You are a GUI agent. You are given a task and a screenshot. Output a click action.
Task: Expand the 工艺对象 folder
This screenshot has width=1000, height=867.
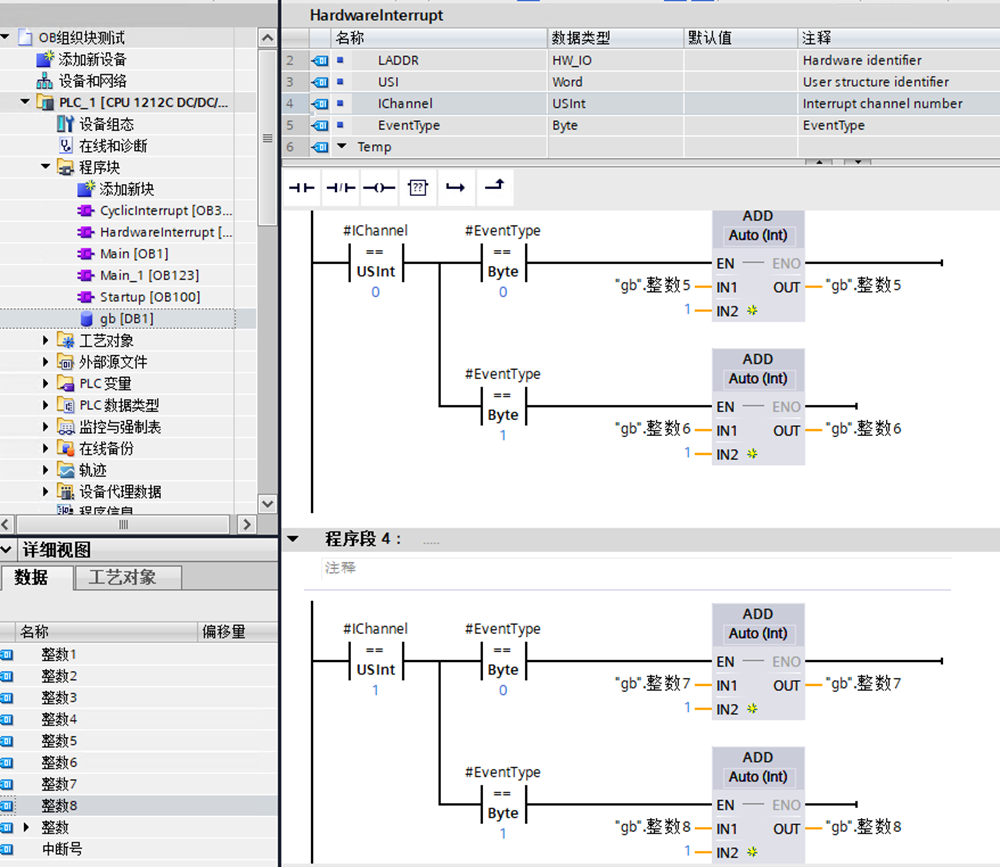click(x=46, y=341)
